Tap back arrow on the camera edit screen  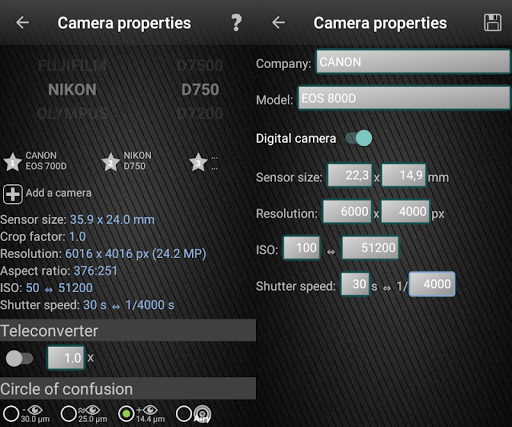click(279, 23)
